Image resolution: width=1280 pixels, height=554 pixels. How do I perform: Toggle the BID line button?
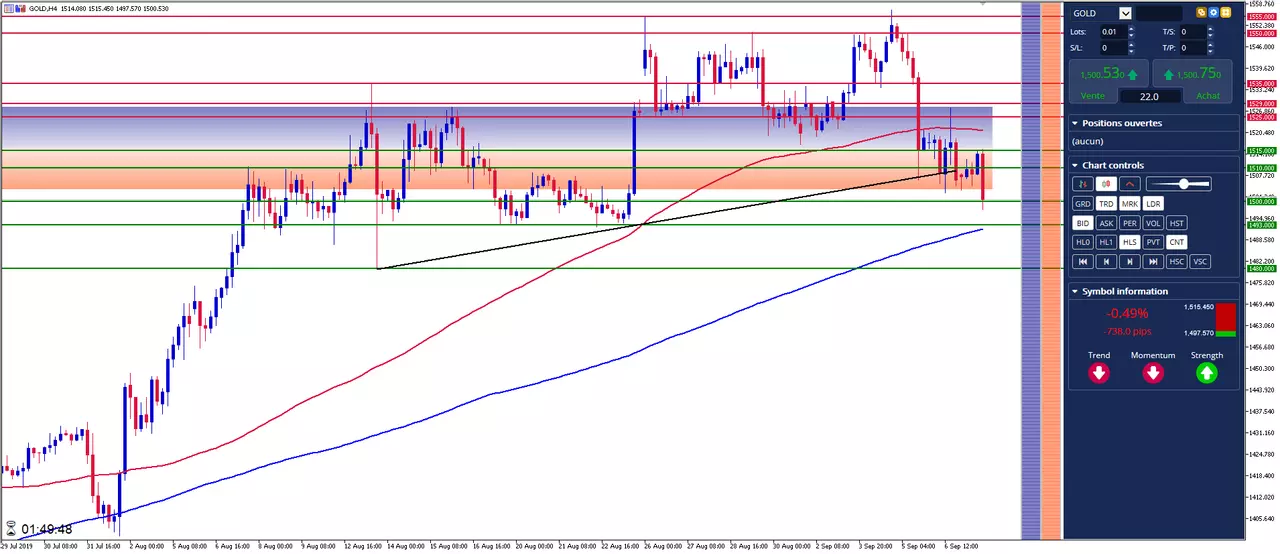pos(1082,223)
